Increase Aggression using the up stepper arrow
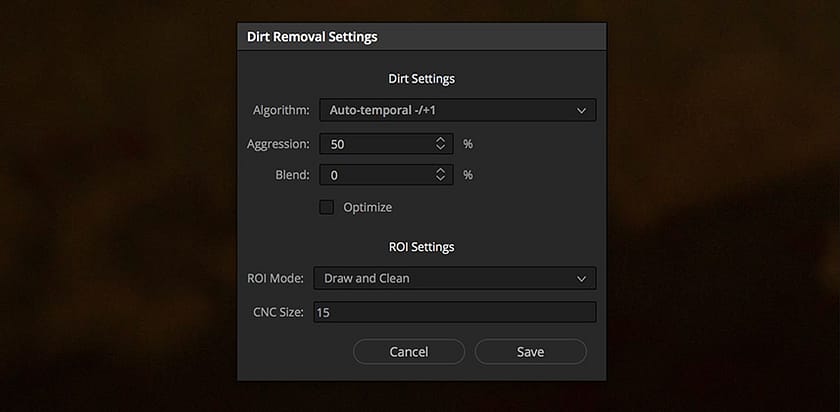This screenshot has width=840, height=412. 440,140
